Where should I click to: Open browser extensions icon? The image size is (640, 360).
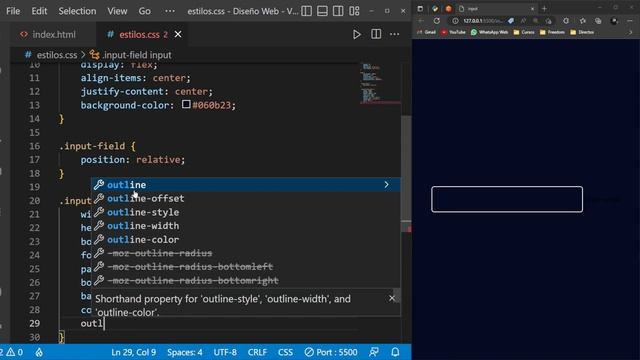[566, 21]
